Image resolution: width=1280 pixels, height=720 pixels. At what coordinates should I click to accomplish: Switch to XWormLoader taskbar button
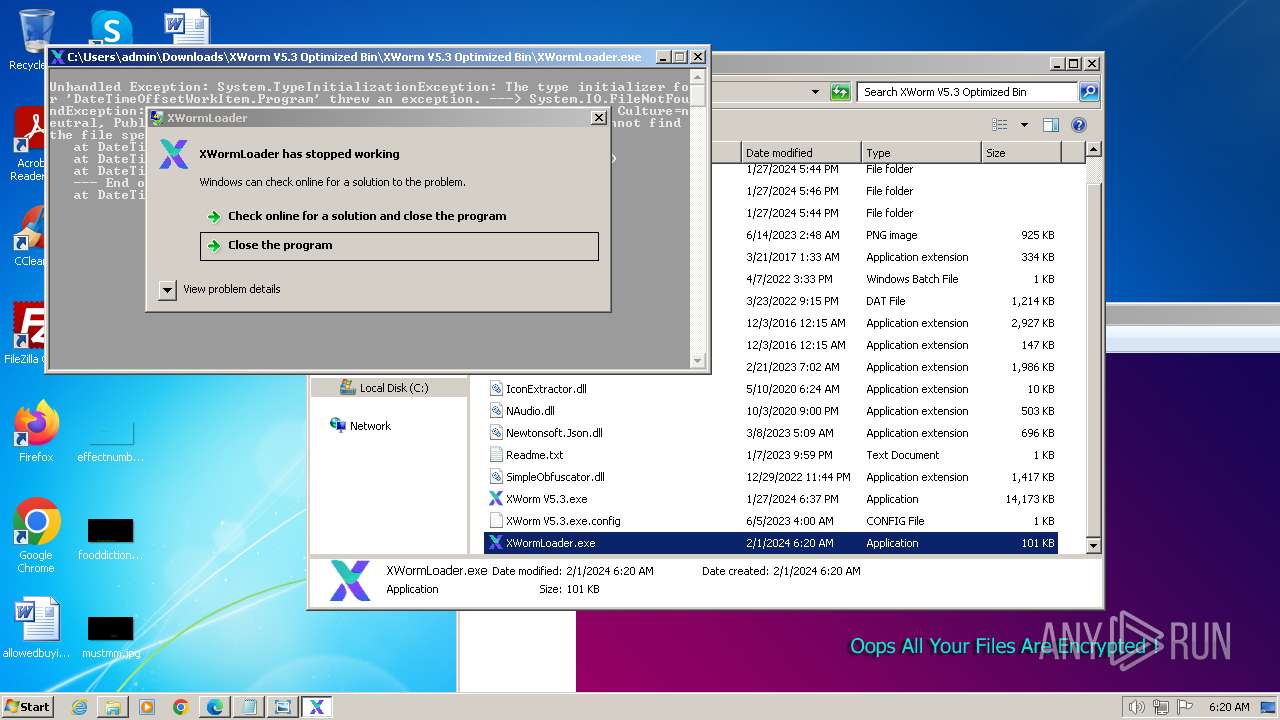pyautogui.click(x=317, y=707)
